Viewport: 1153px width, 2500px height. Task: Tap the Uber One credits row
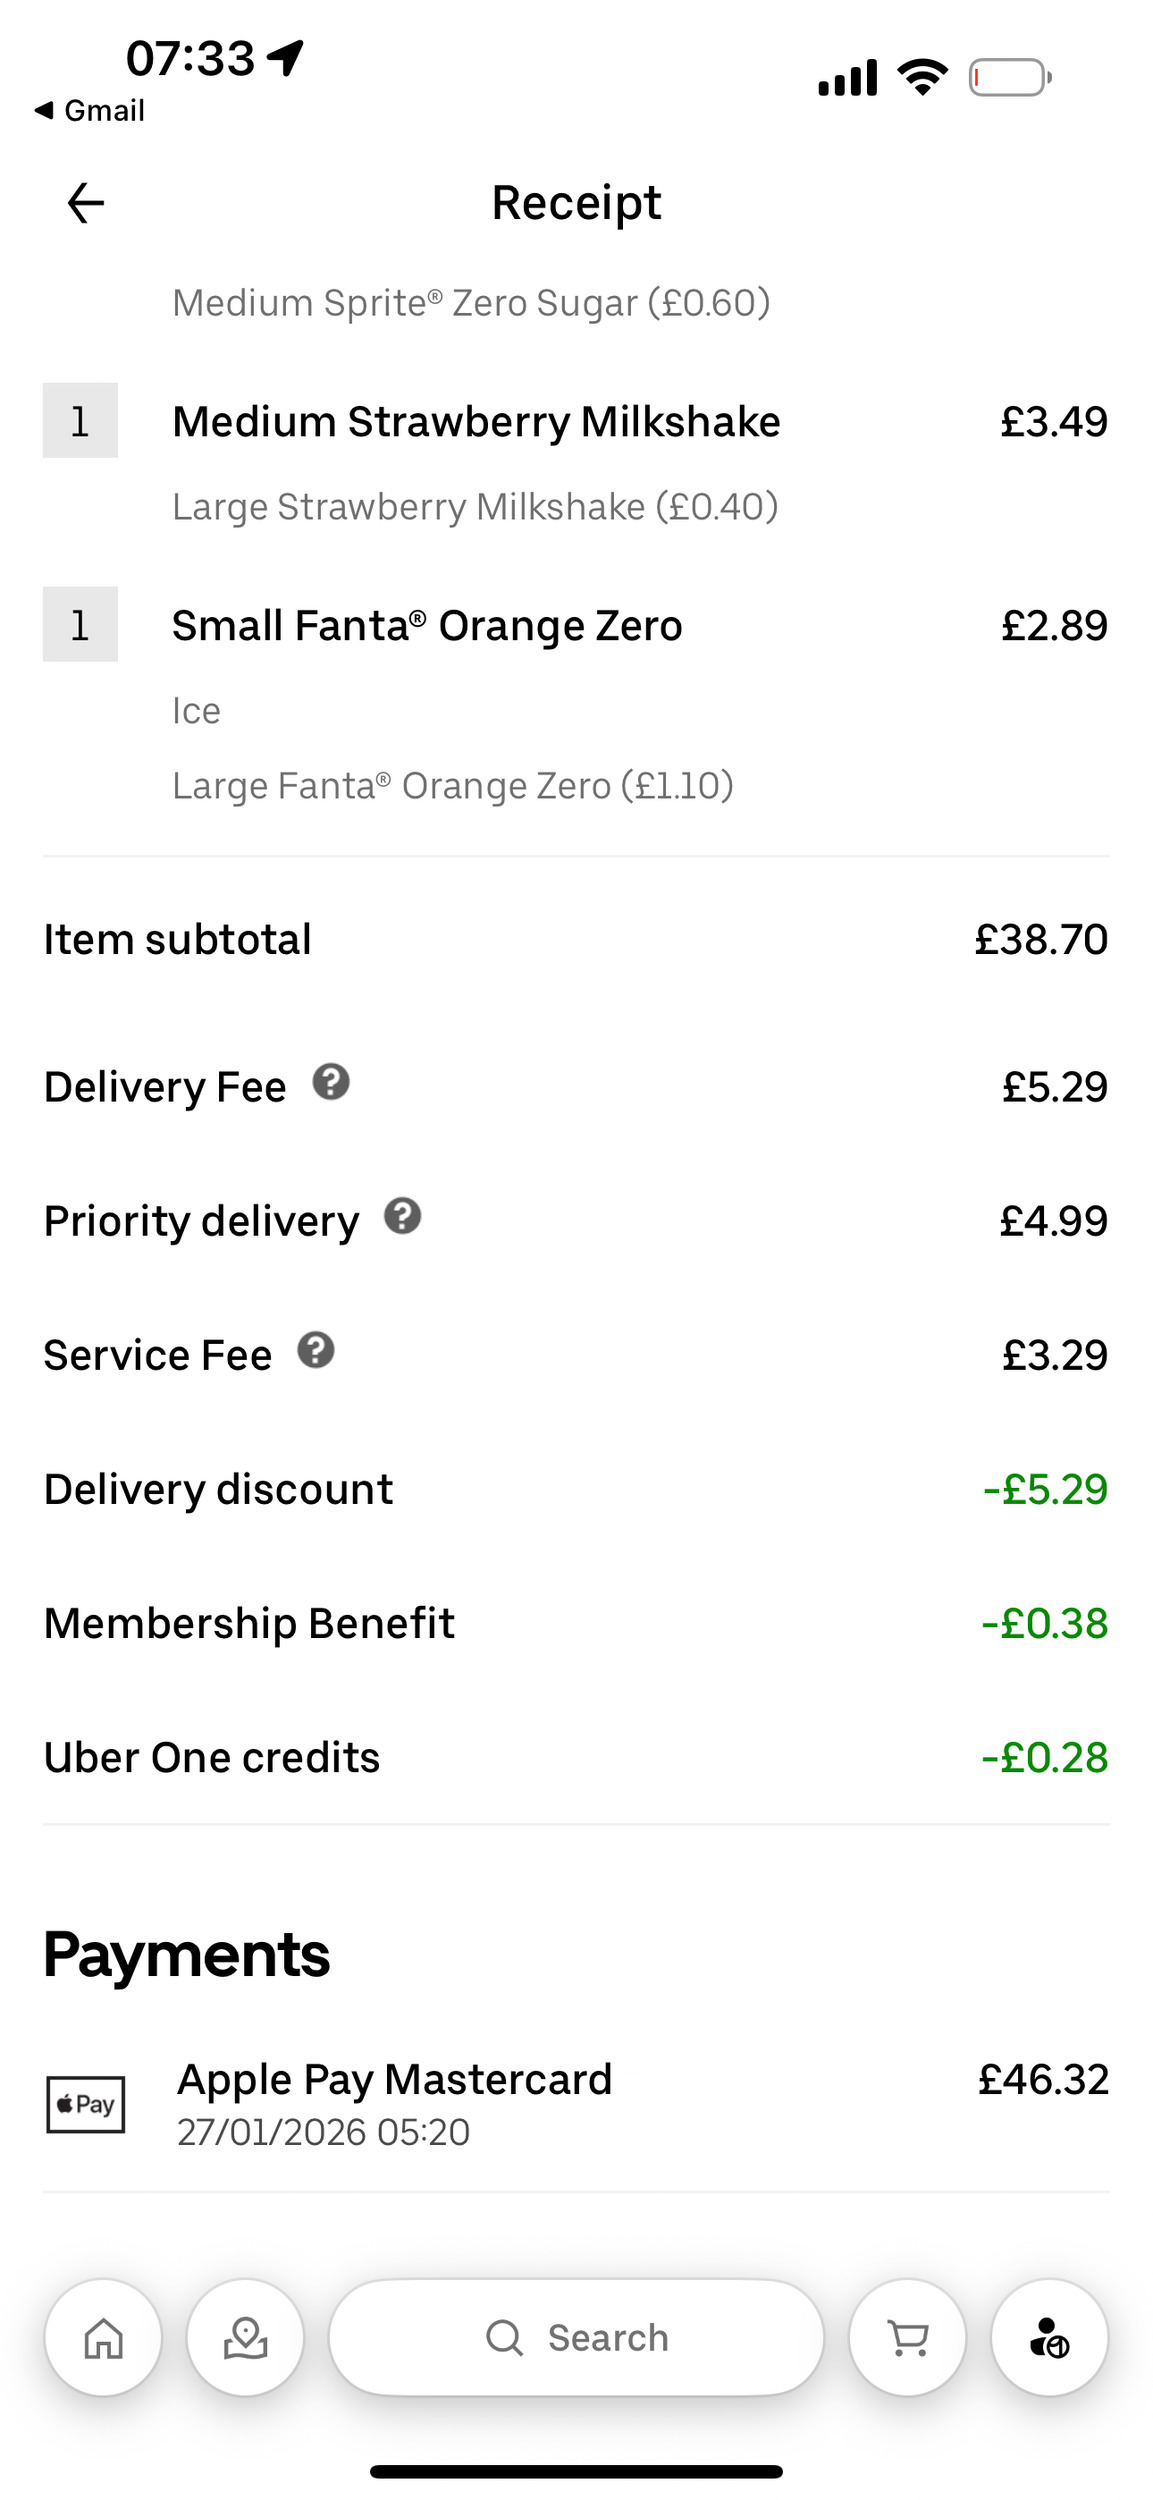(212, 1758)
